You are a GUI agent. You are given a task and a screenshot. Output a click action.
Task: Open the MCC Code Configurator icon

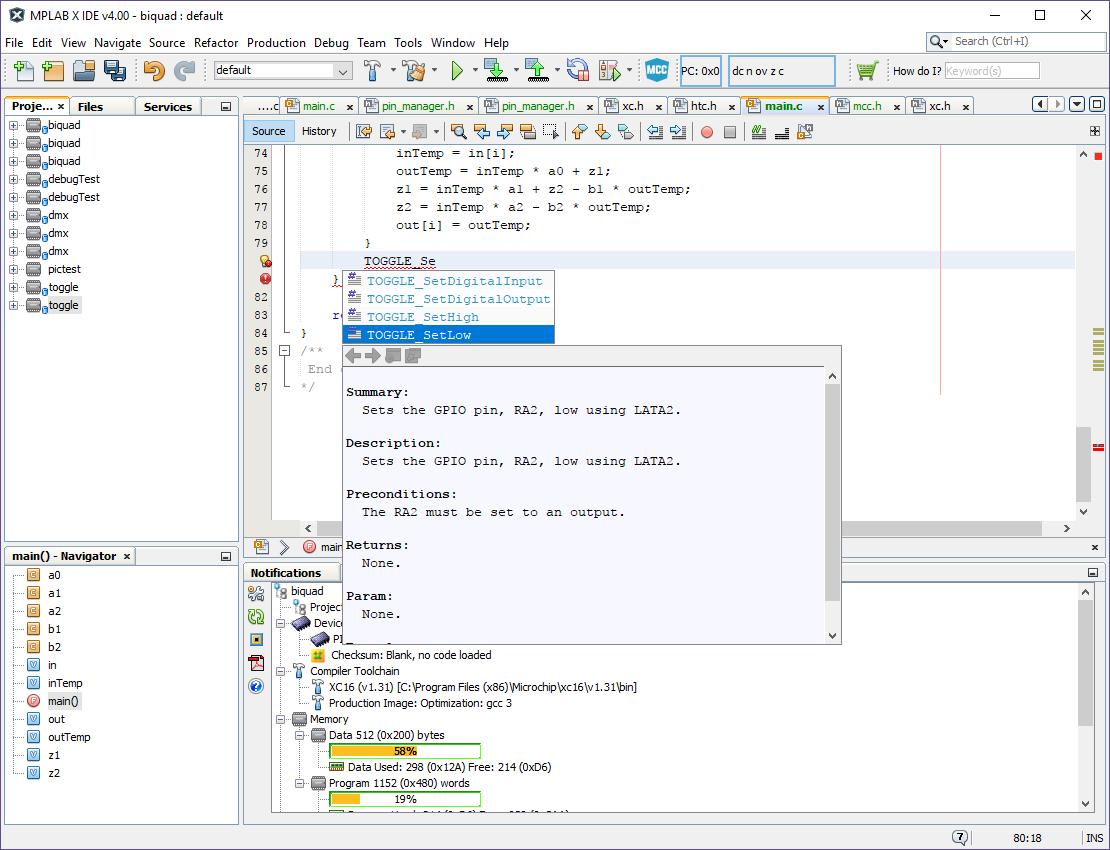click(x=656, y=70)
